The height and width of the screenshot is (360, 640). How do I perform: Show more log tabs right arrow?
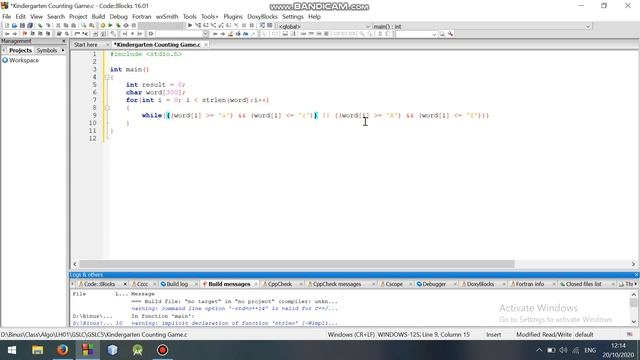[x=636, y=284]
